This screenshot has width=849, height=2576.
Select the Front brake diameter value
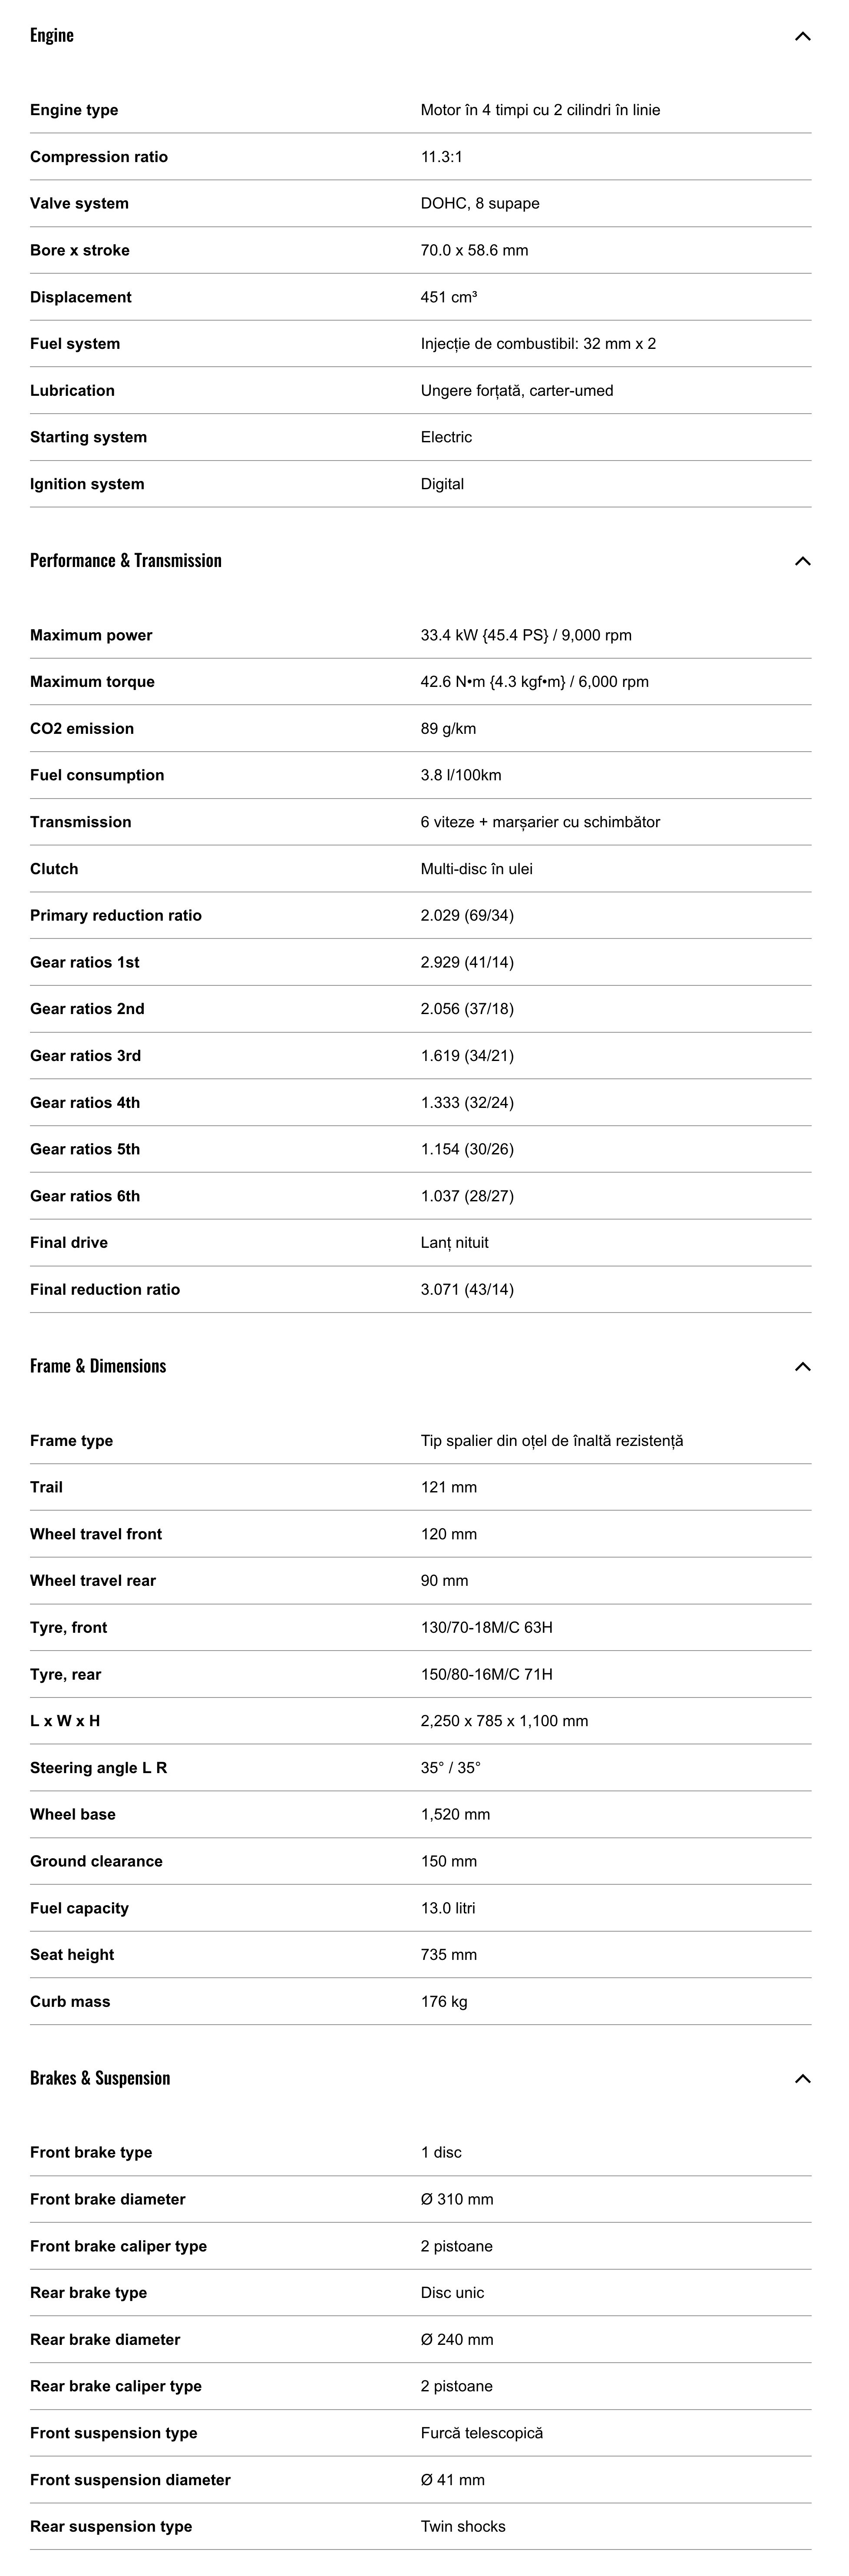pos(457,2199)
